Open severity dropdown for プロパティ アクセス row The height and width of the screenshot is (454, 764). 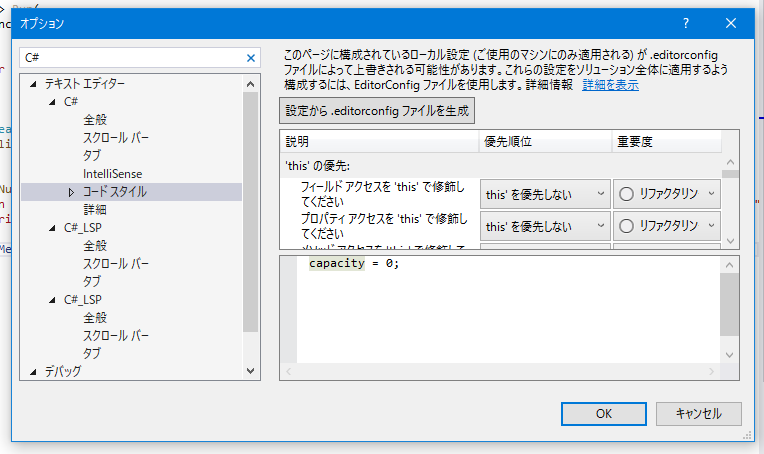(x=667, y=227)
